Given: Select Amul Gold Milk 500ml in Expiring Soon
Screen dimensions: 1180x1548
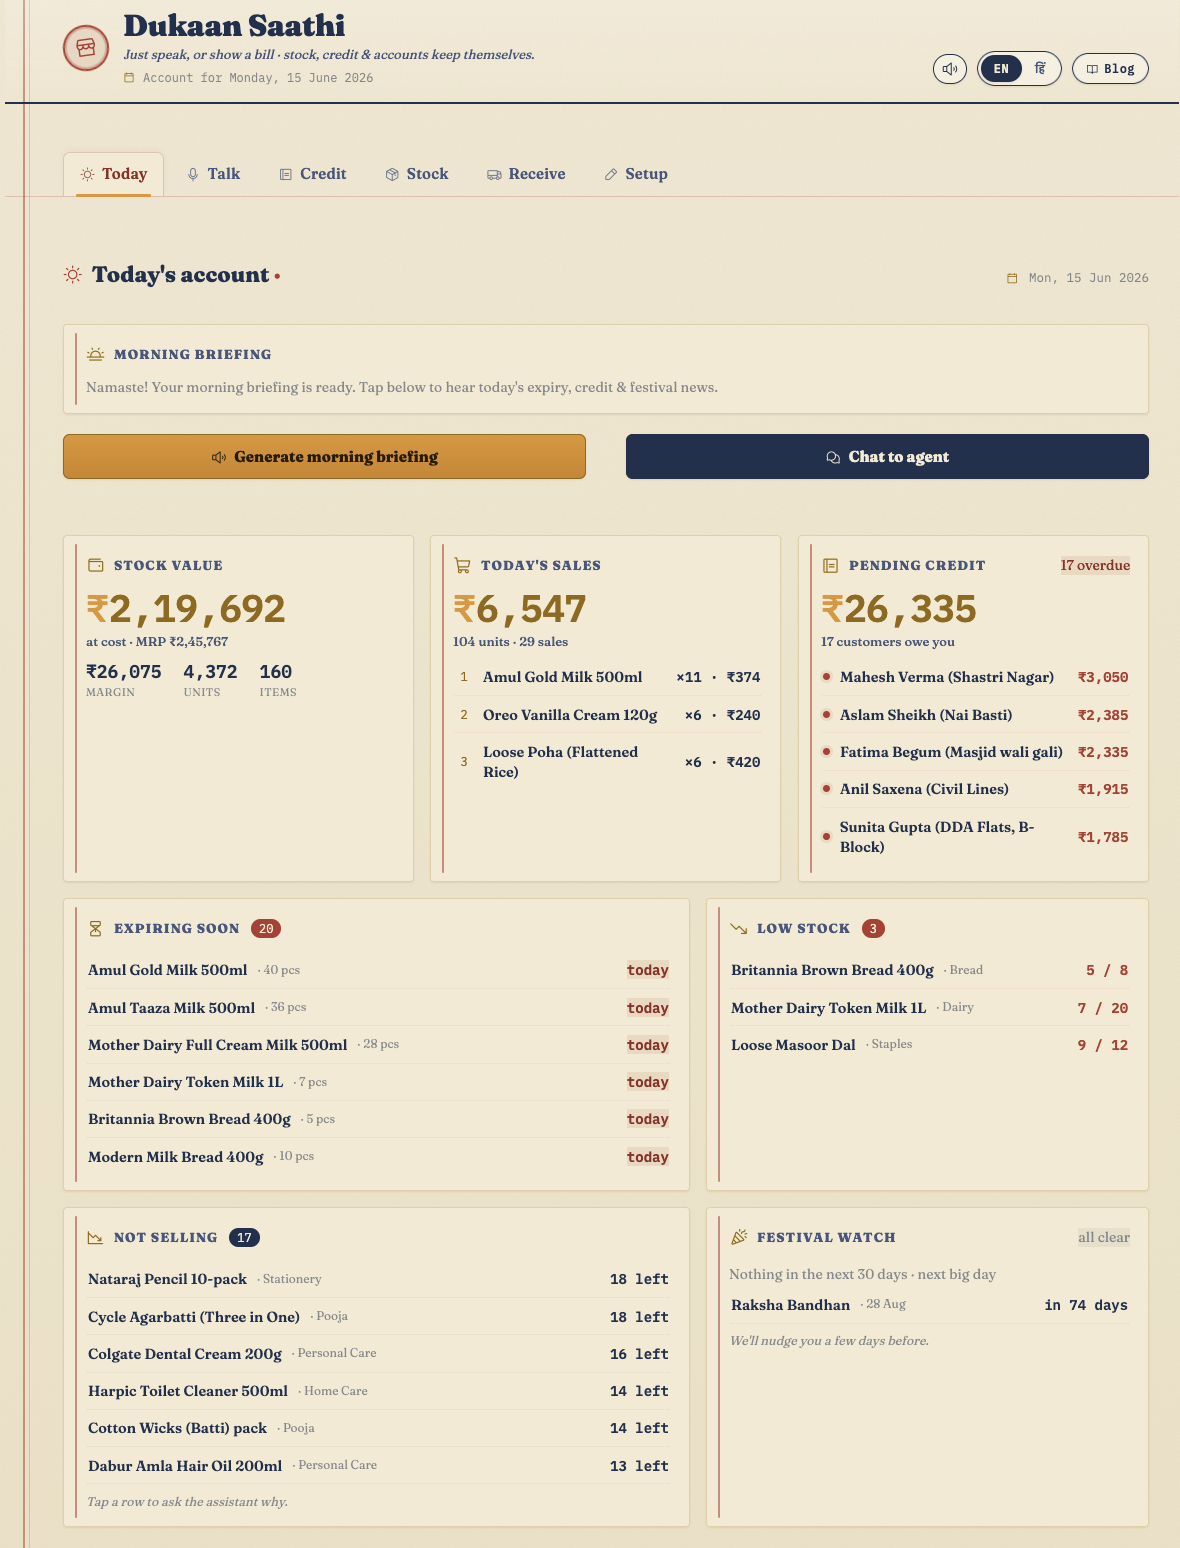Looking at the screenshot, I should pyautogui.click(x=378, y=970).
